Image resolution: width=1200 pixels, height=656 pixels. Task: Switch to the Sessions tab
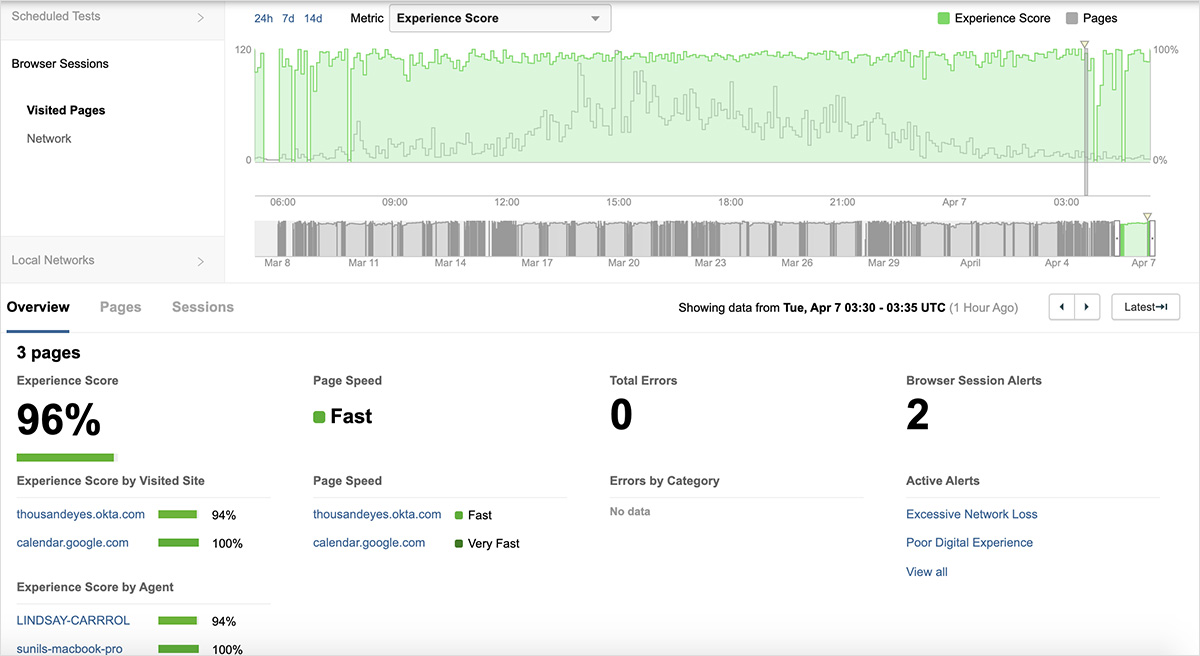(202, 307)
